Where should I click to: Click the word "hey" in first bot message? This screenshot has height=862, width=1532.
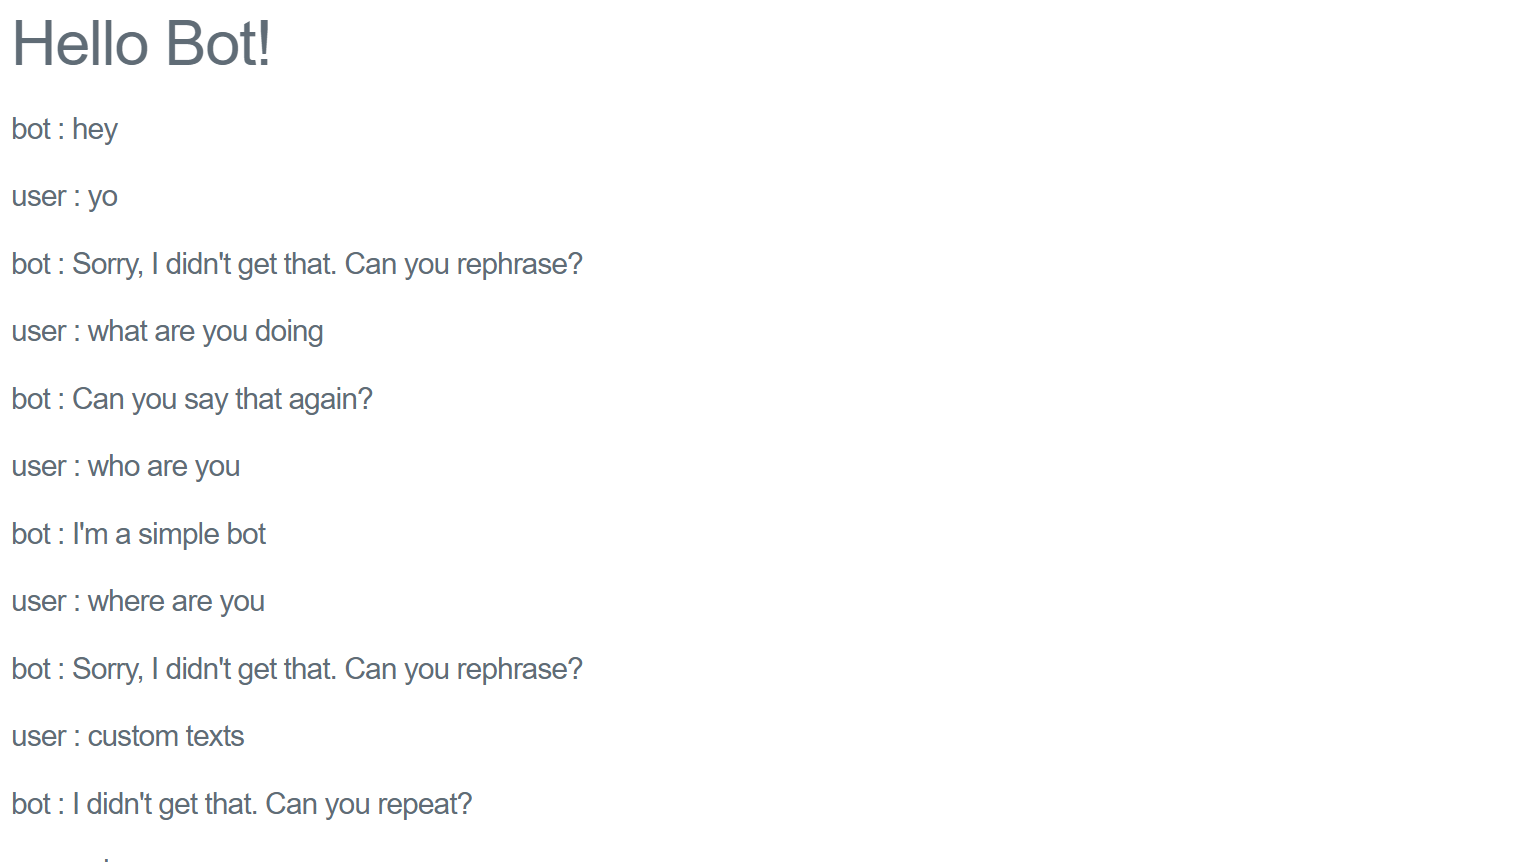tap(95, 130)
